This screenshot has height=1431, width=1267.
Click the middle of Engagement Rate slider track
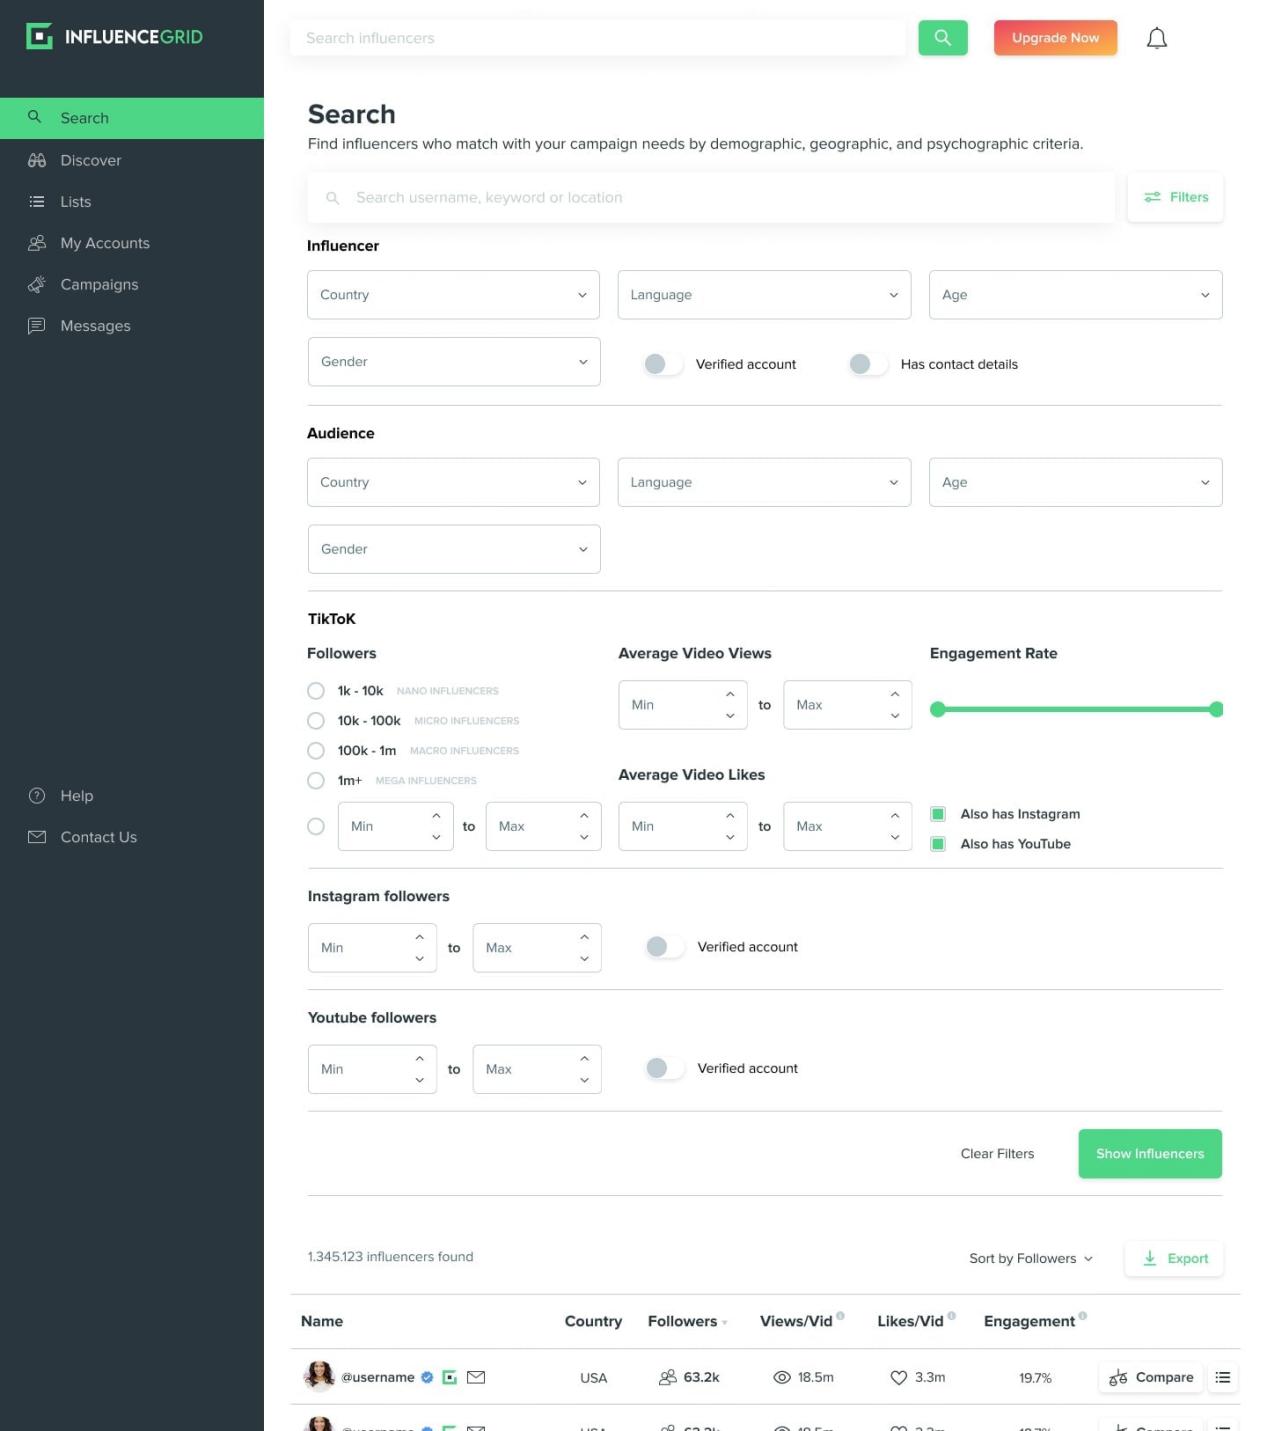pos(1076,709)
